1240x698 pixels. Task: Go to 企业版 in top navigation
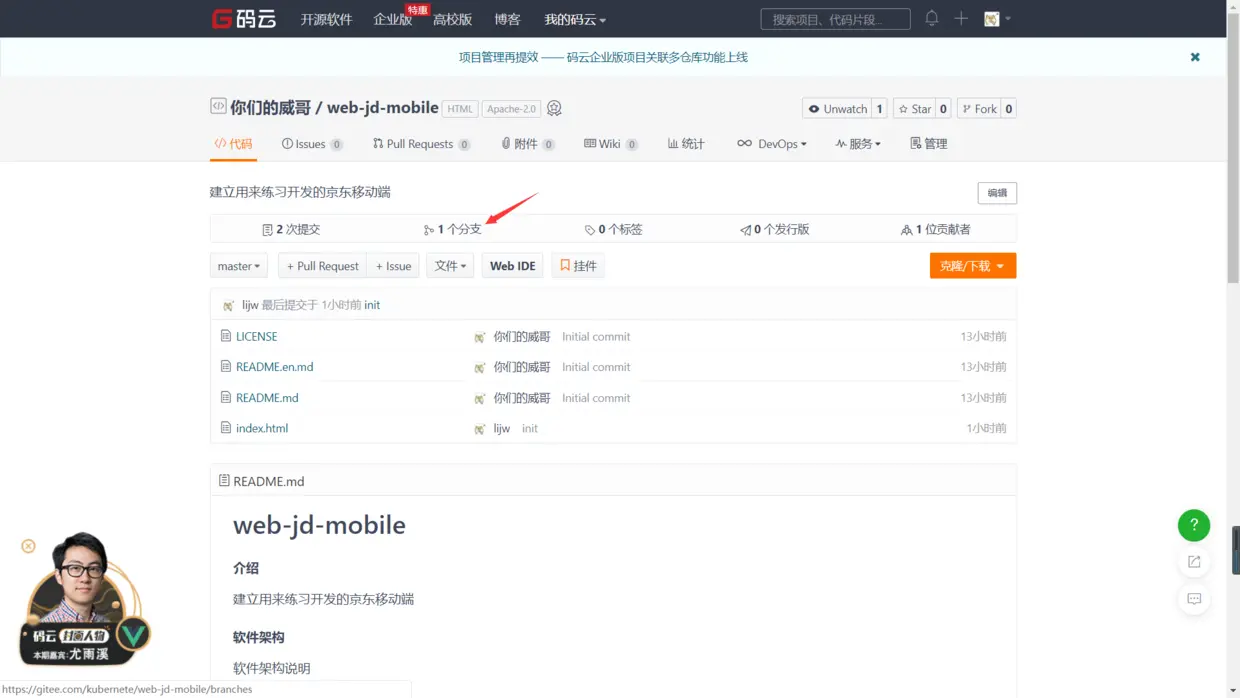393,19
